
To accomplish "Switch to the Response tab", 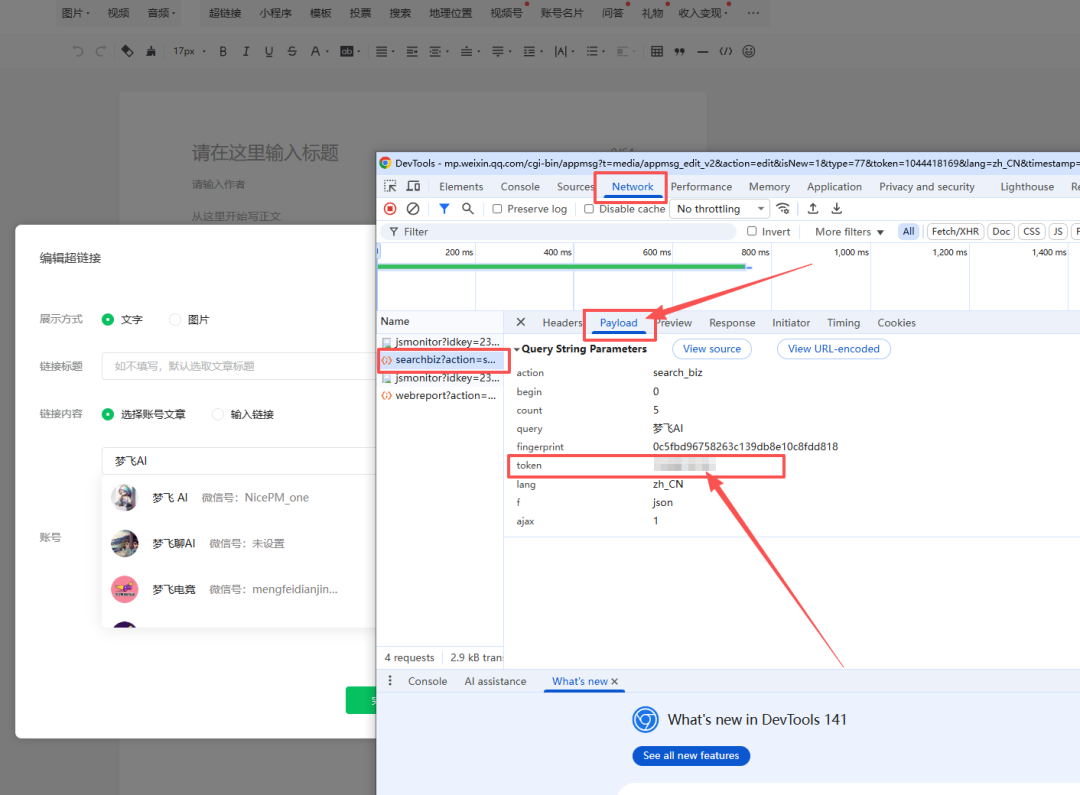I will click(x=732, y=323).
